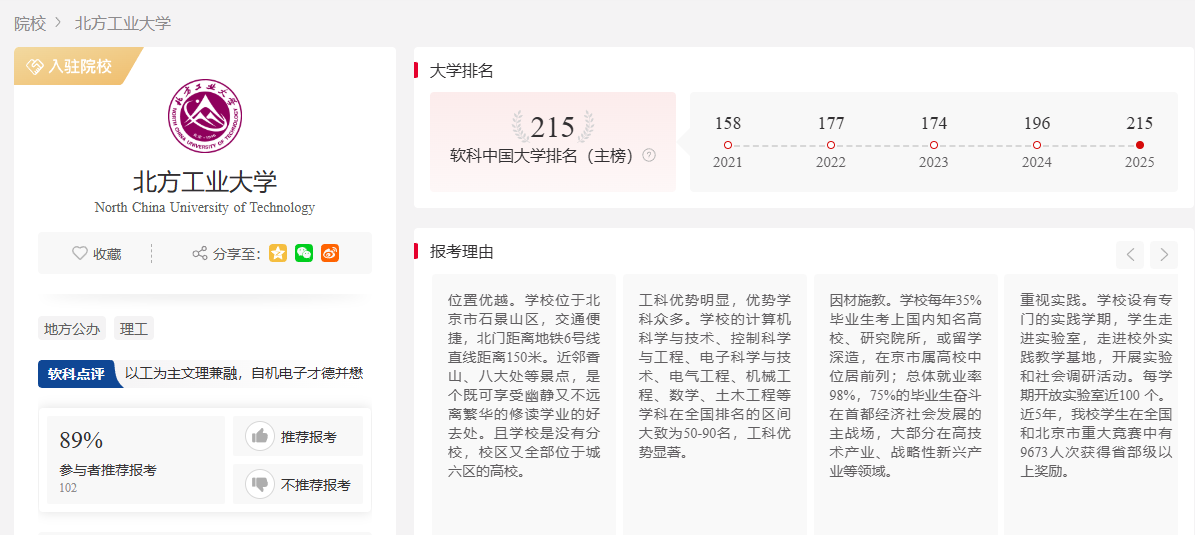Select the 2023 ranking point on timeline

(x=934, y=145)
